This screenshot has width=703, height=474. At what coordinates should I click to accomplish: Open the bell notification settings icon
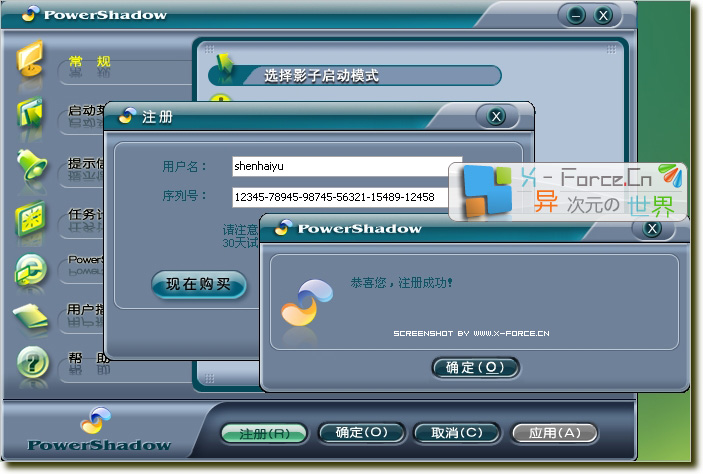31,165
